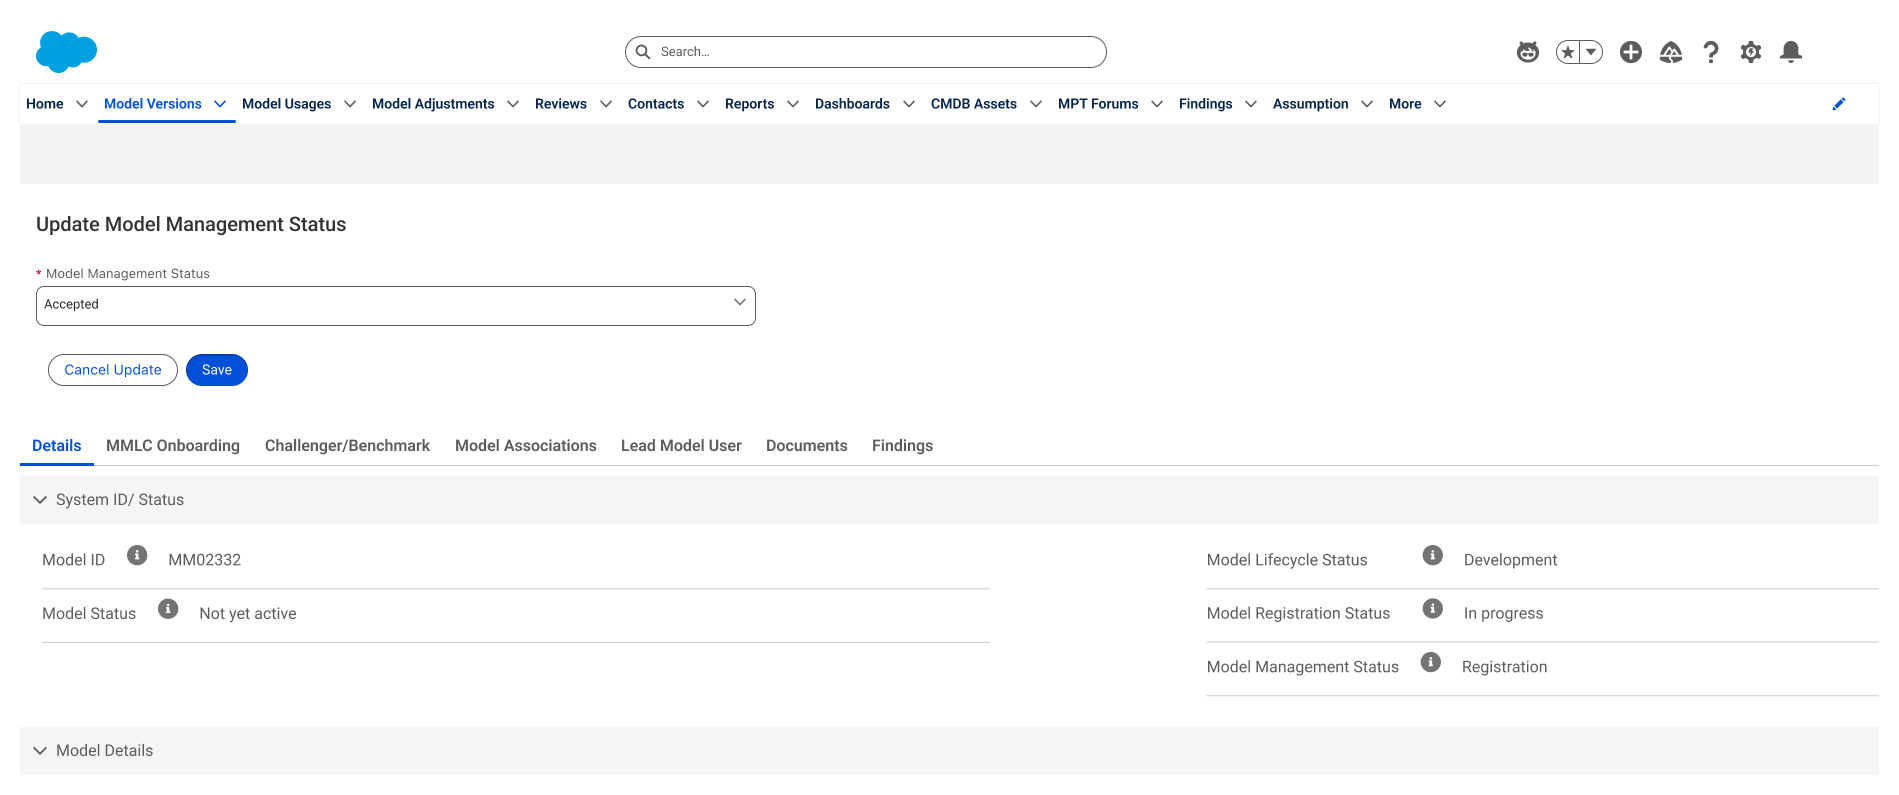Show info for Model Registration Status

pyautogui.click(x=1433, y=609)
